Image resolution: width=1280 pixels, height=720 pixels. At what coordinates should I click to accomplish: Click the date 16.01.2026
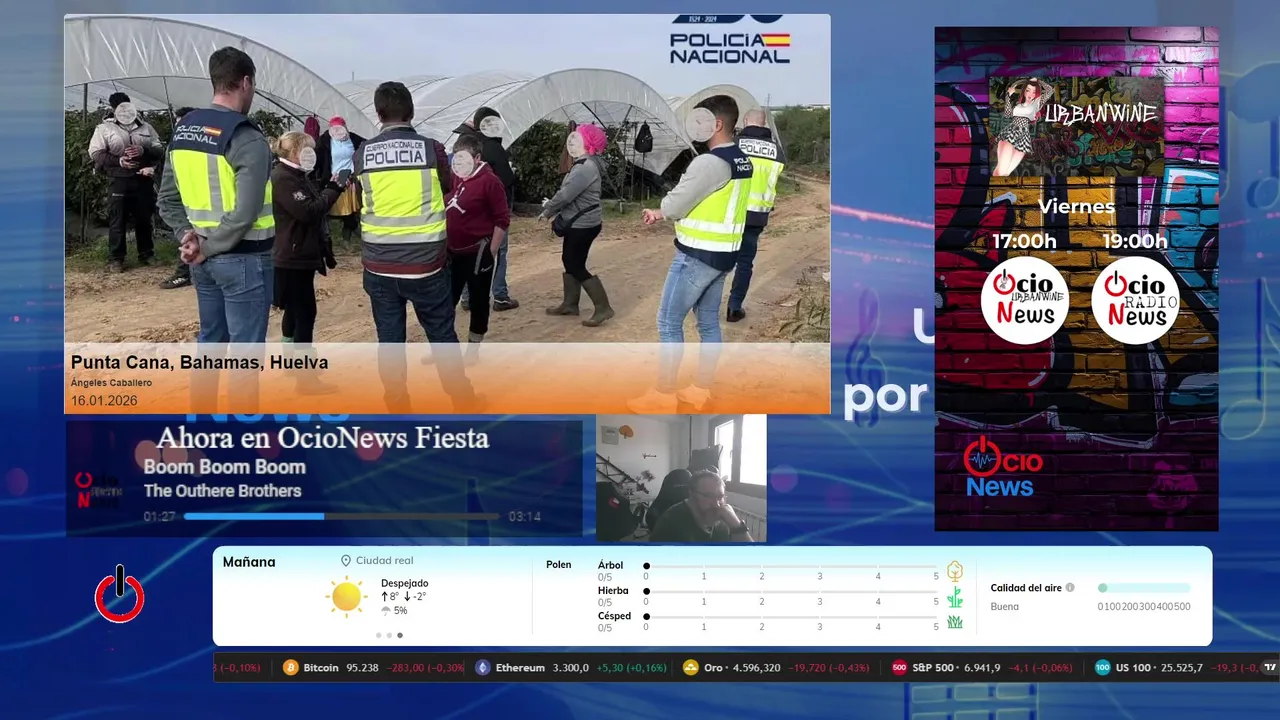click(104, 401)
